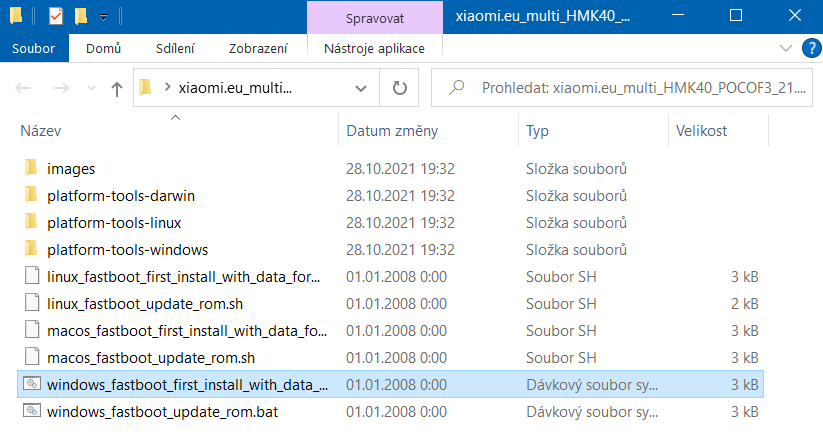Click the platform-tools-windows folder icon
The image size is (823, 443).
(x=31, y=249)
